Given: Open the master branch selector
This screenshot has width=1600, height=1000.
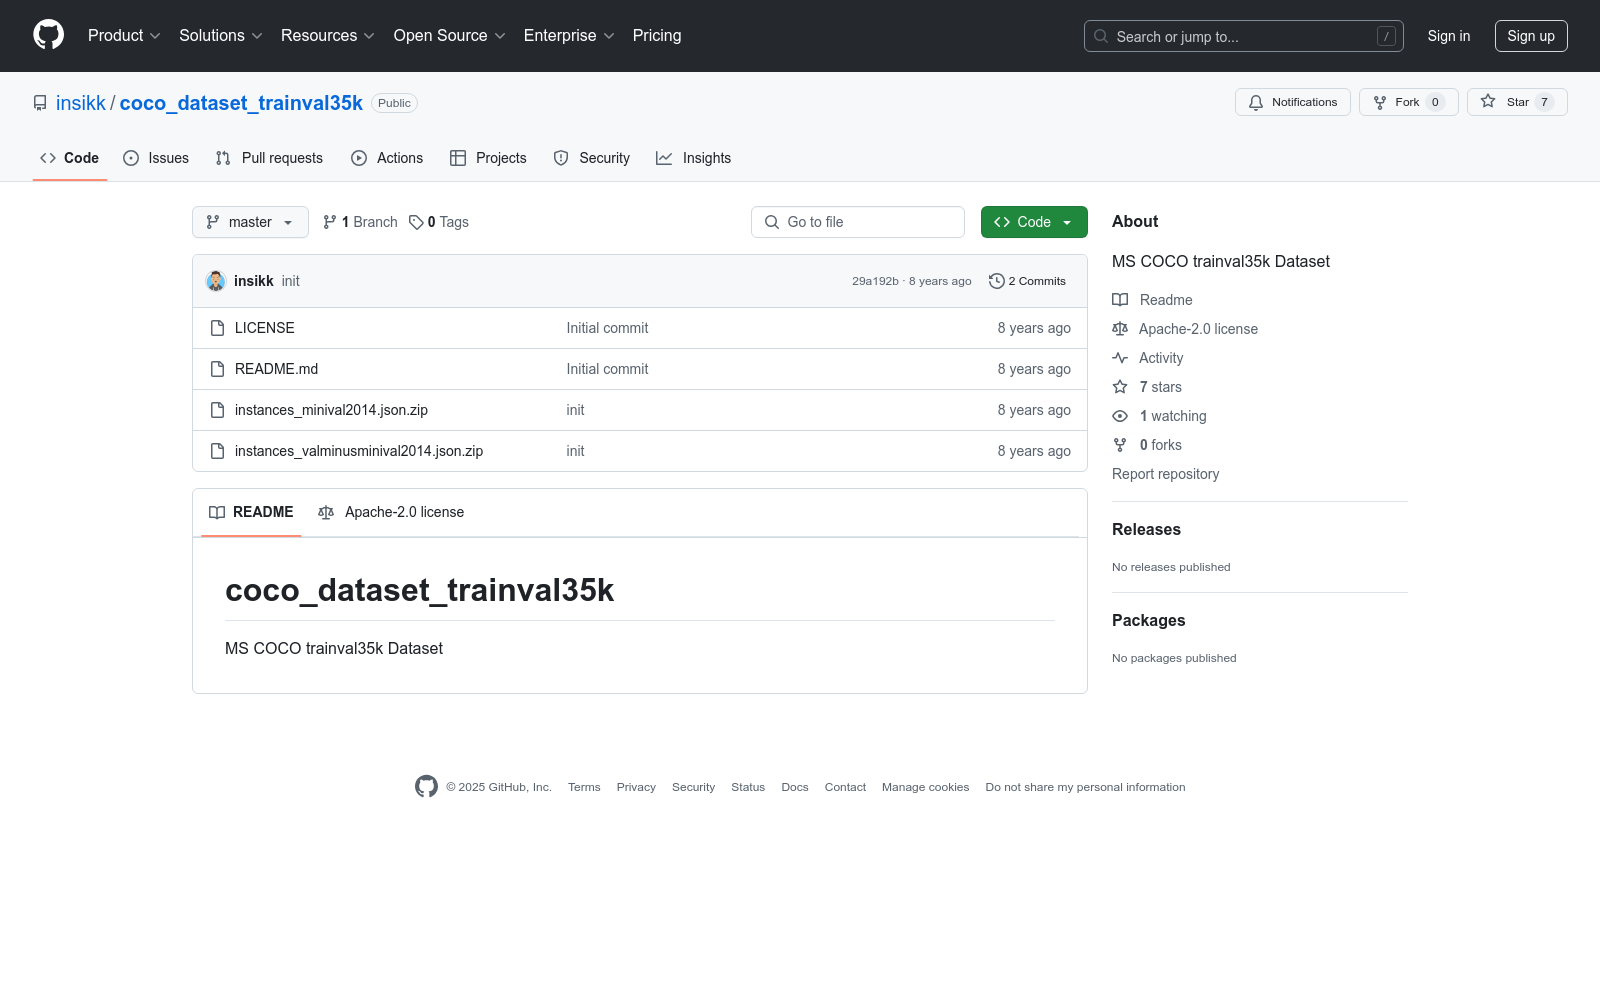Looking at the screenshot, I should 250,222.
